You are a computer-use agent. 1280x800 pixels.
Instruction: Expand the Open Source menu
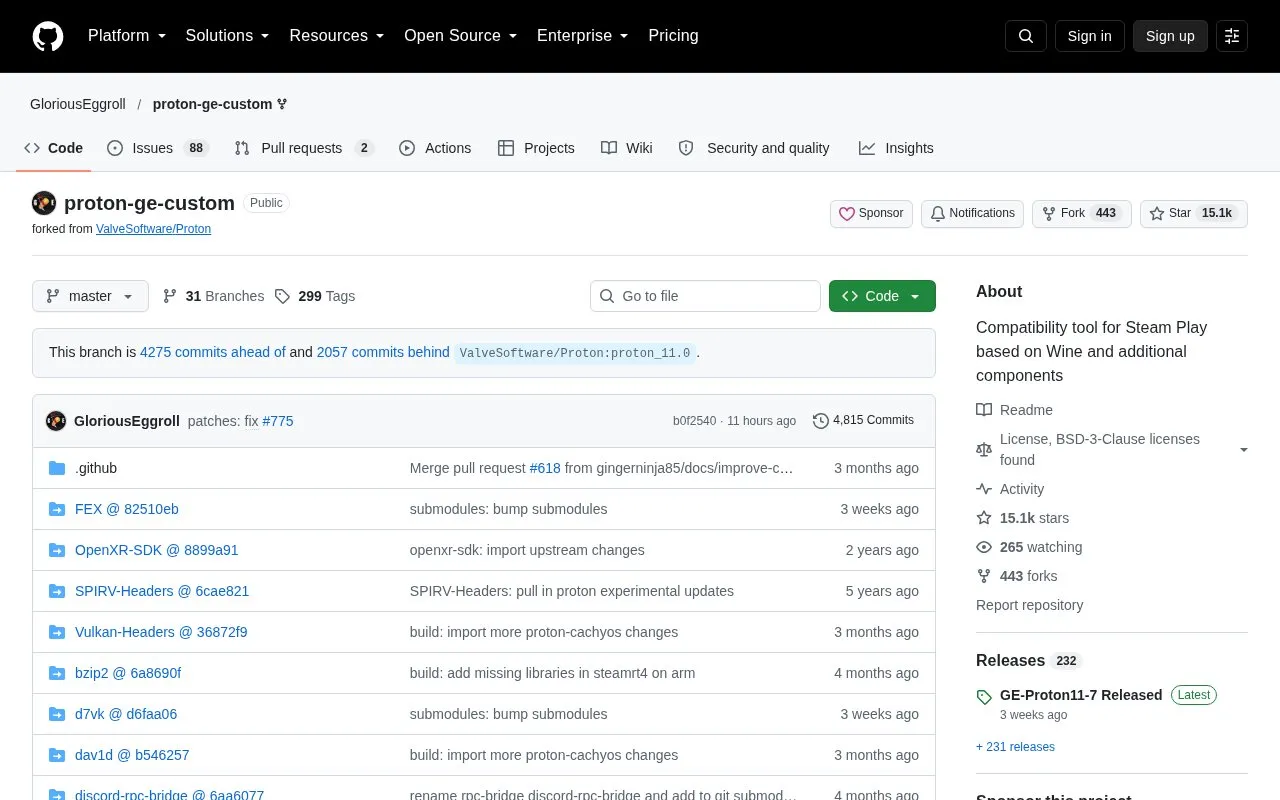click(x=461, y=35)
